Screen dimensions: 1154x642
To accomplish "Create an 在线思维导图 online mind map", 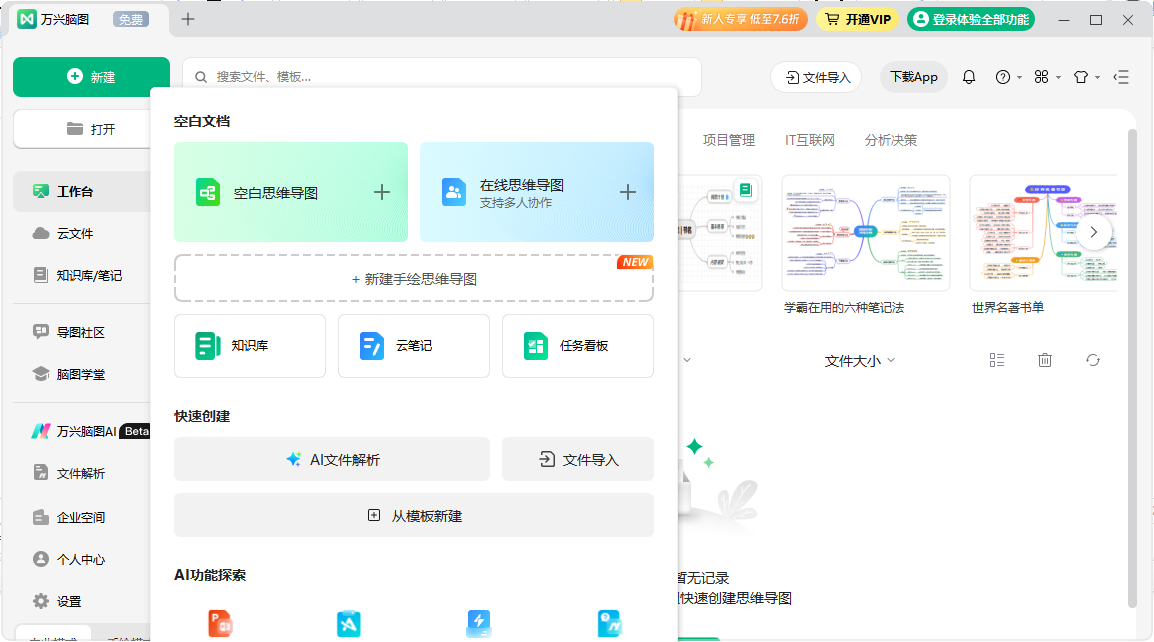I will pos(537,192).
